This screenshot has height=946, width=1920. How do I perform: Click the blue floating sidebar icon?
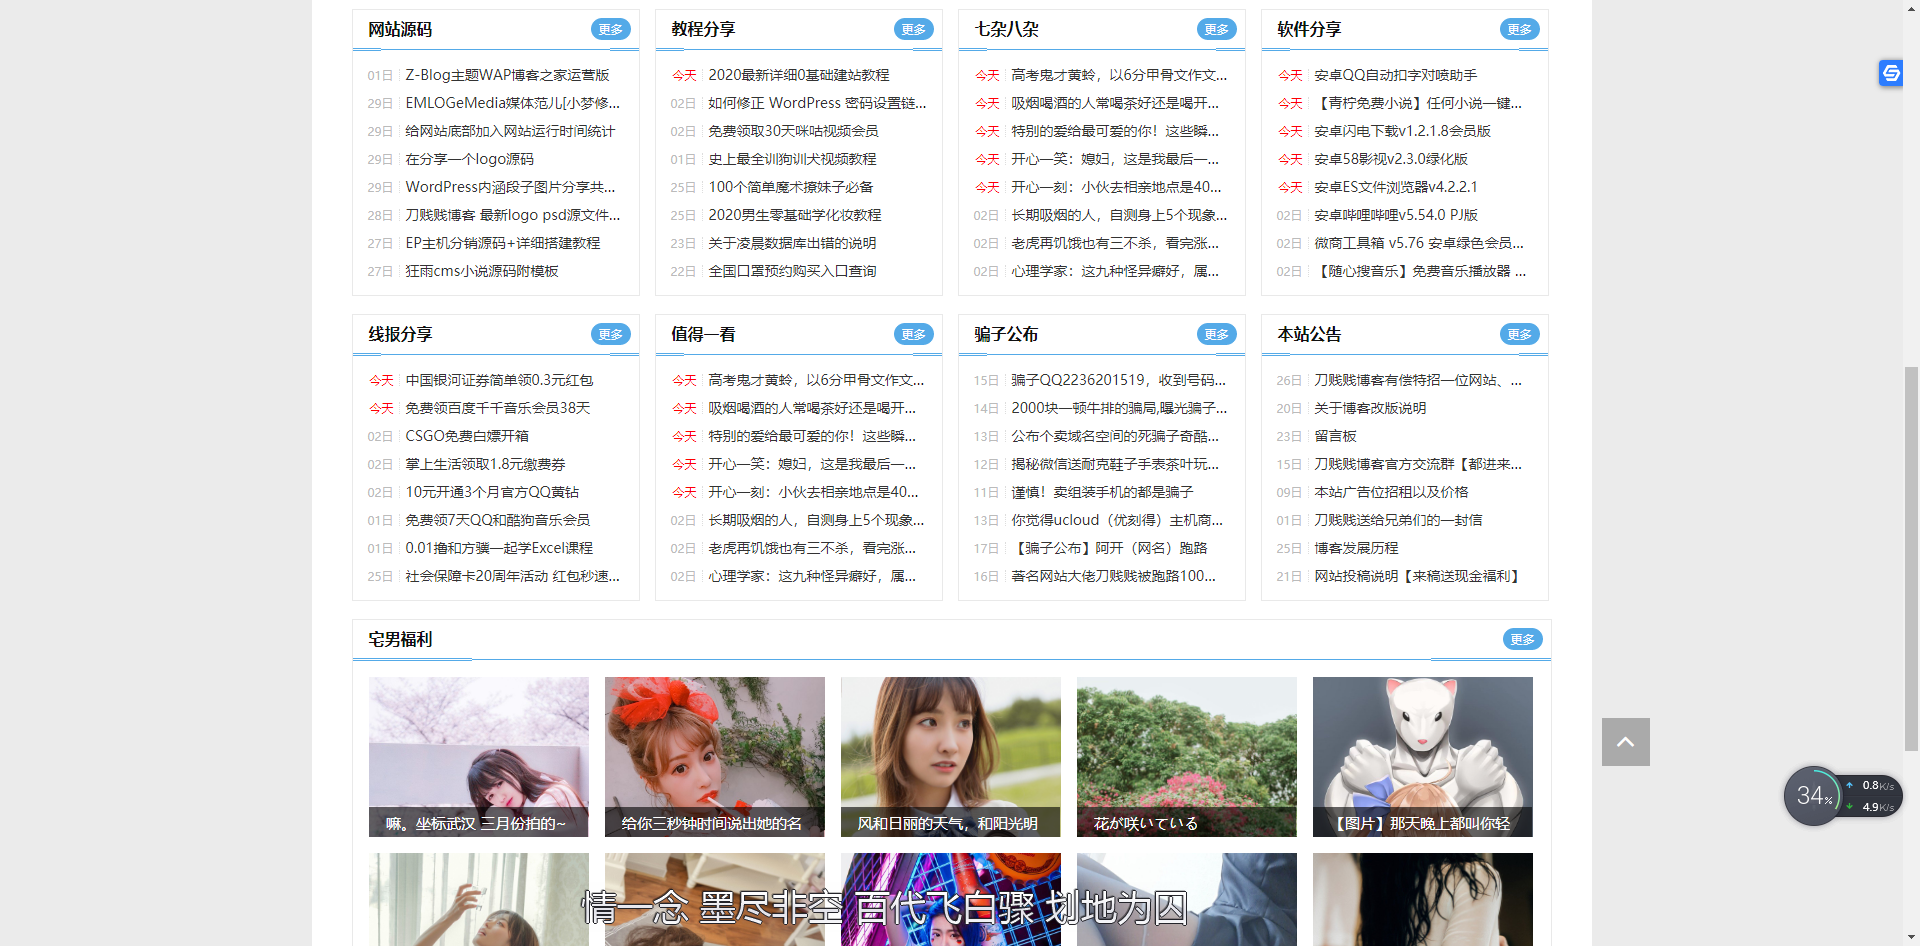pyautogui.click(x=1890, y=73)
